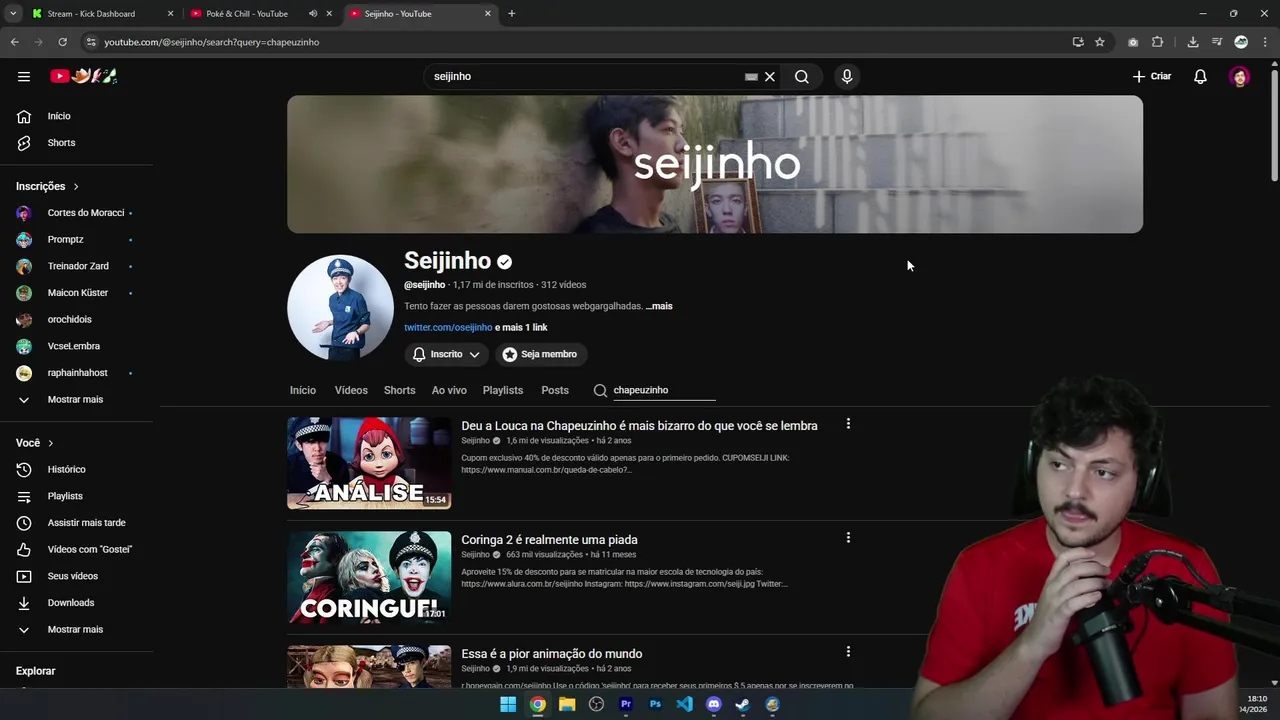
Task: Open Coringa 2 é realmente uma piada title
Action: (x=549, y=540)
